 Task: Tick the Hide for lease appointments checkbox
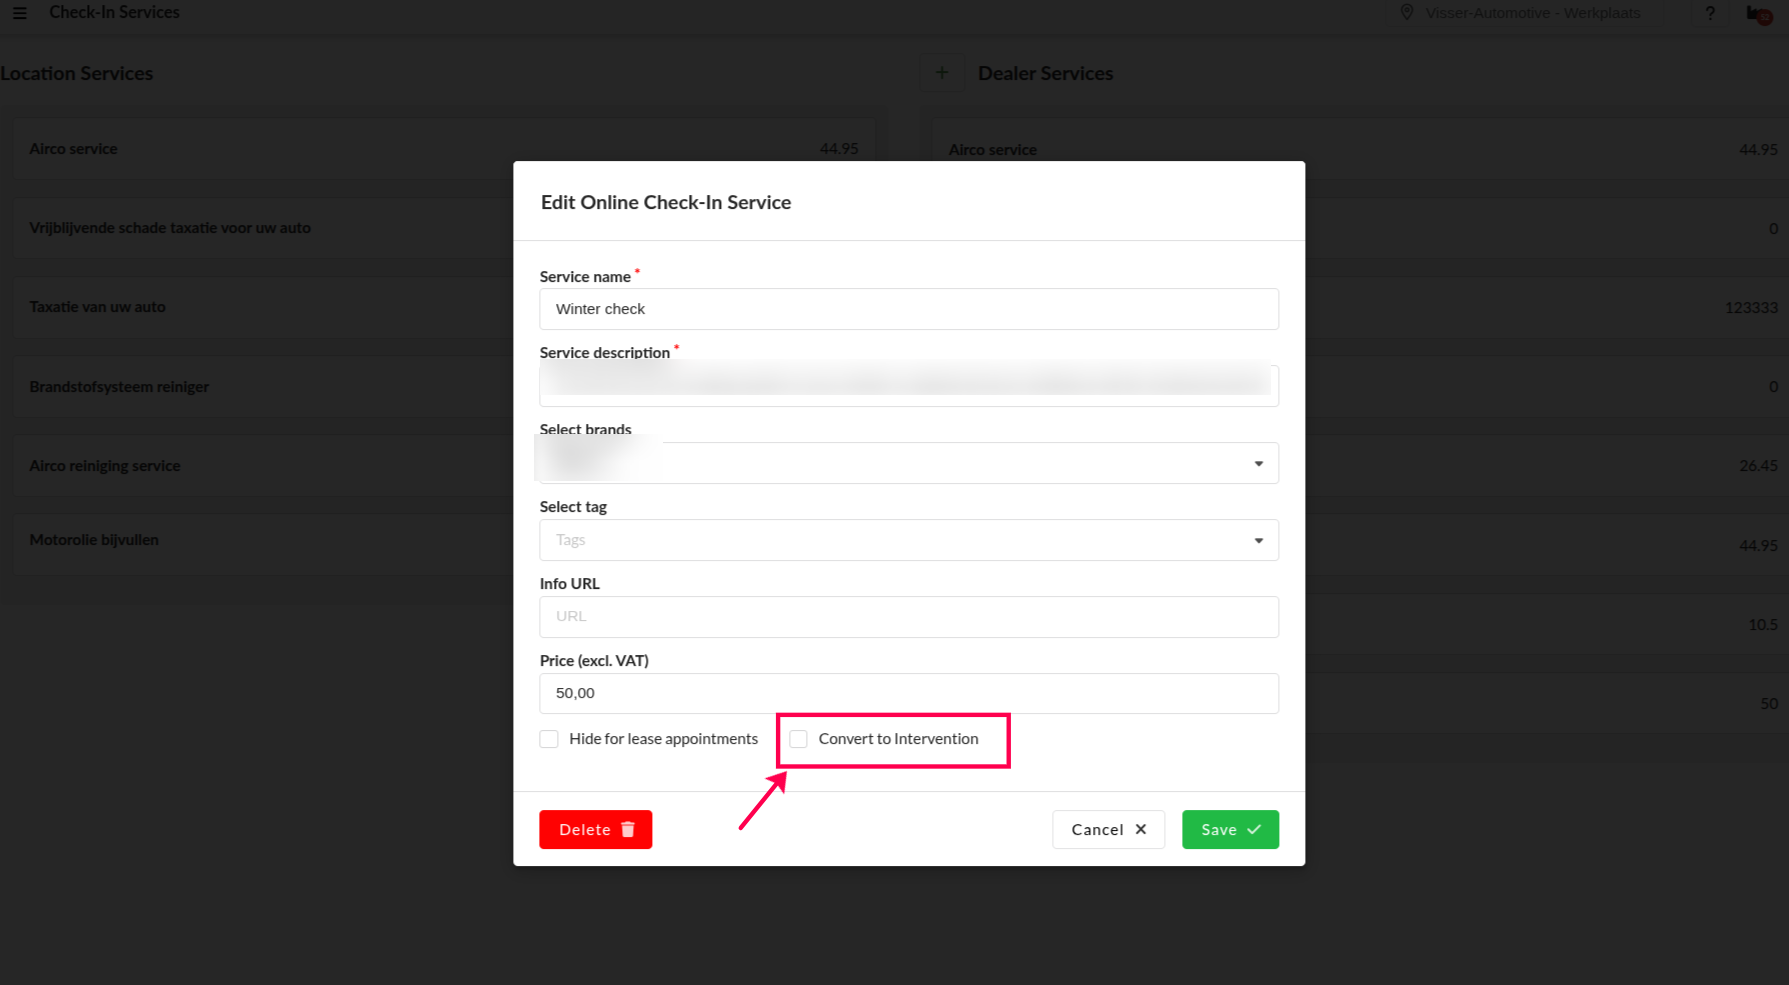(x=549, y=739)
